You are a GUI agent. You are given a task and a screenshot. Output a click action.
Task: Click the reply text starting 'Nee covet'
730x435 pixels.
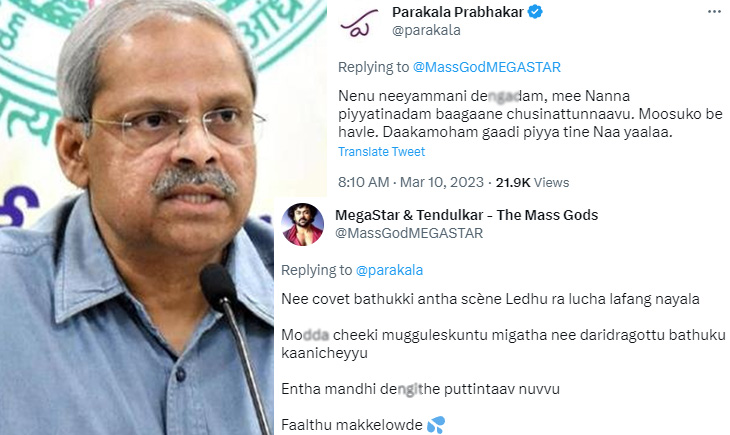point(490,299)
